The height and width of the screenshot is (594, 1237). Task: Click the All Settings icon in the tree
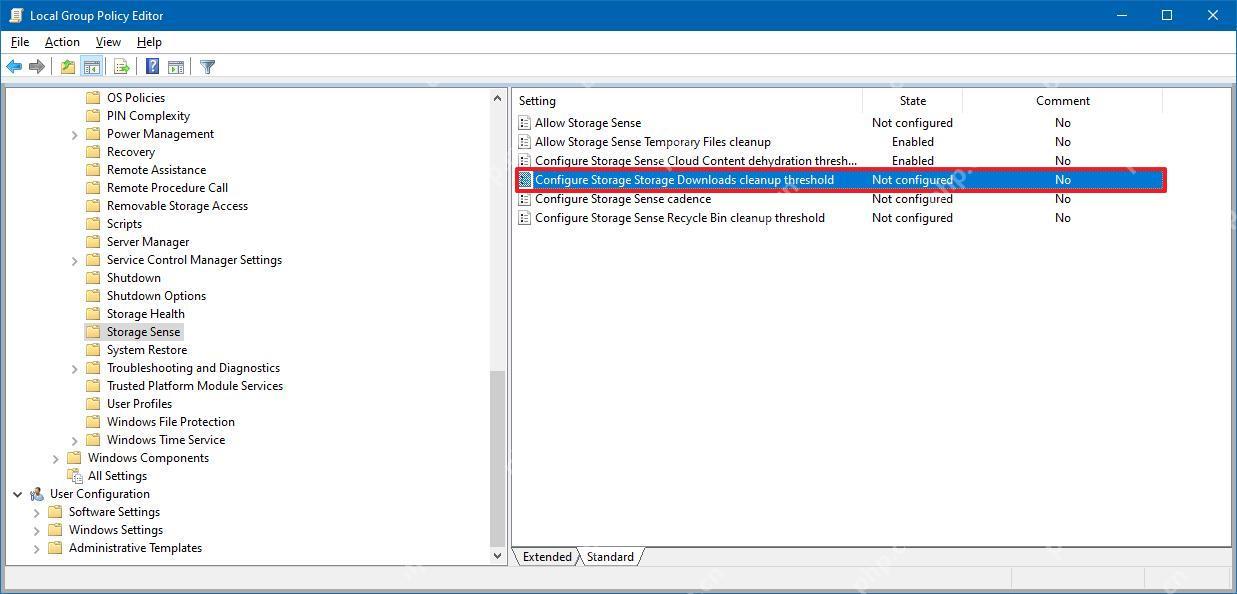[74, 476]
